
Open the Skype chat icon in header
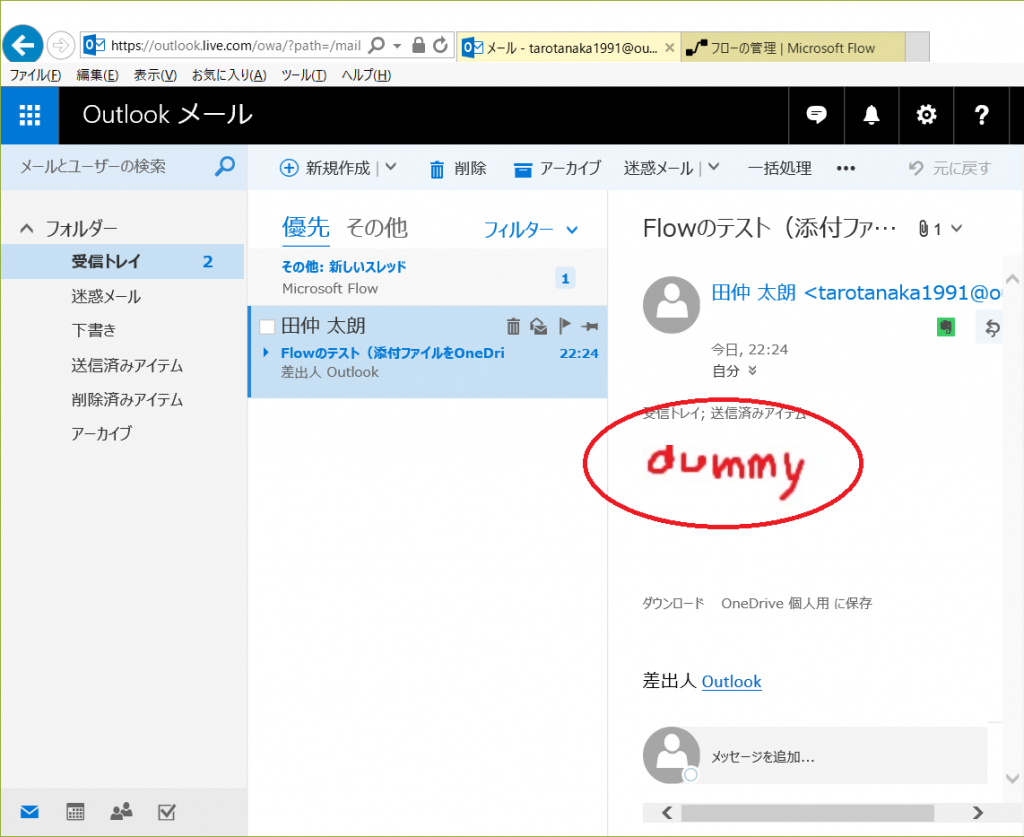[816, 116]
